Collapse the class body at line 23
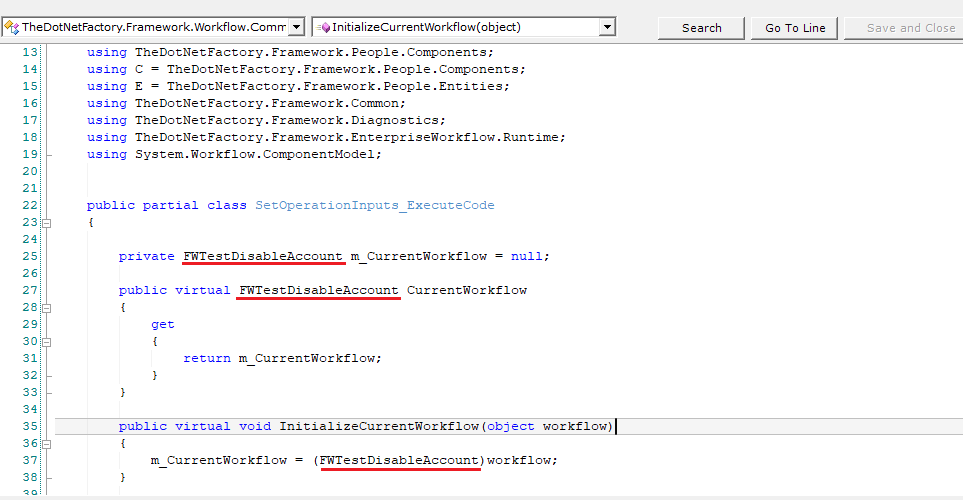Screen dimensions: 965x500 [47, 223]
